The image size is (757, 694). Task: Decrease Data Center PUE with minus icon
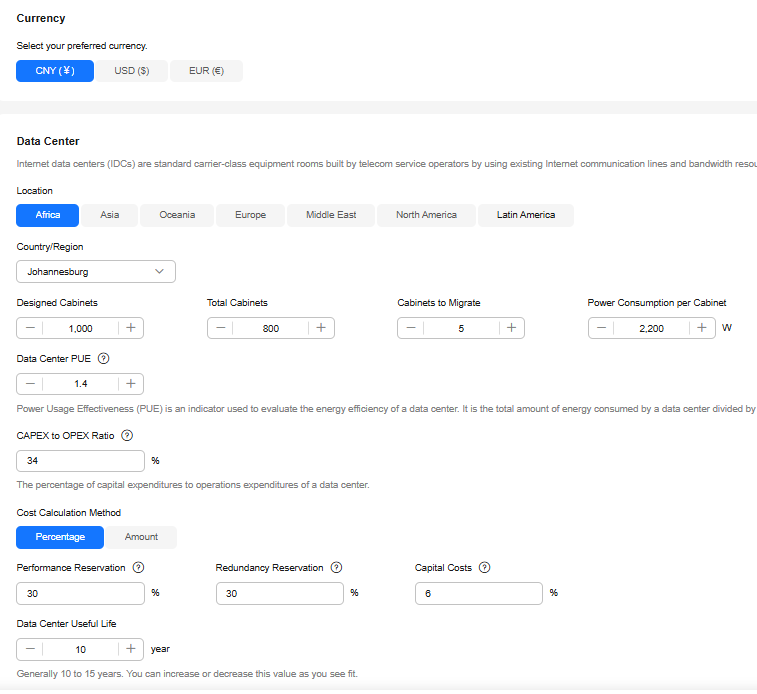click(30, 384)
